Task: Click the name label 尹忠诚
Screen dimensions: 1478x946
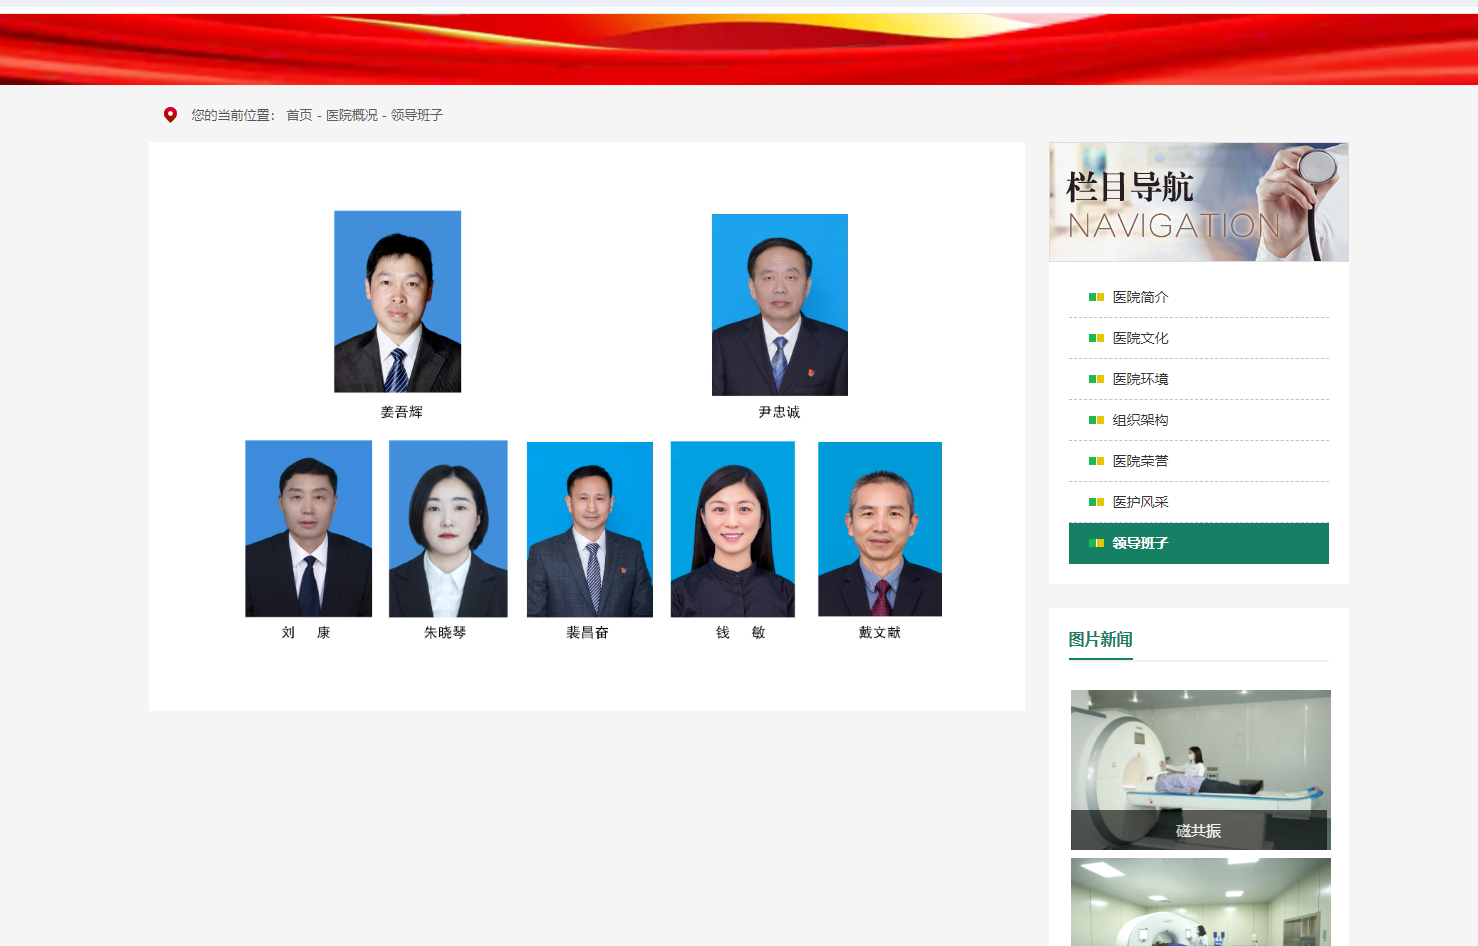Action: pos(779,412)
